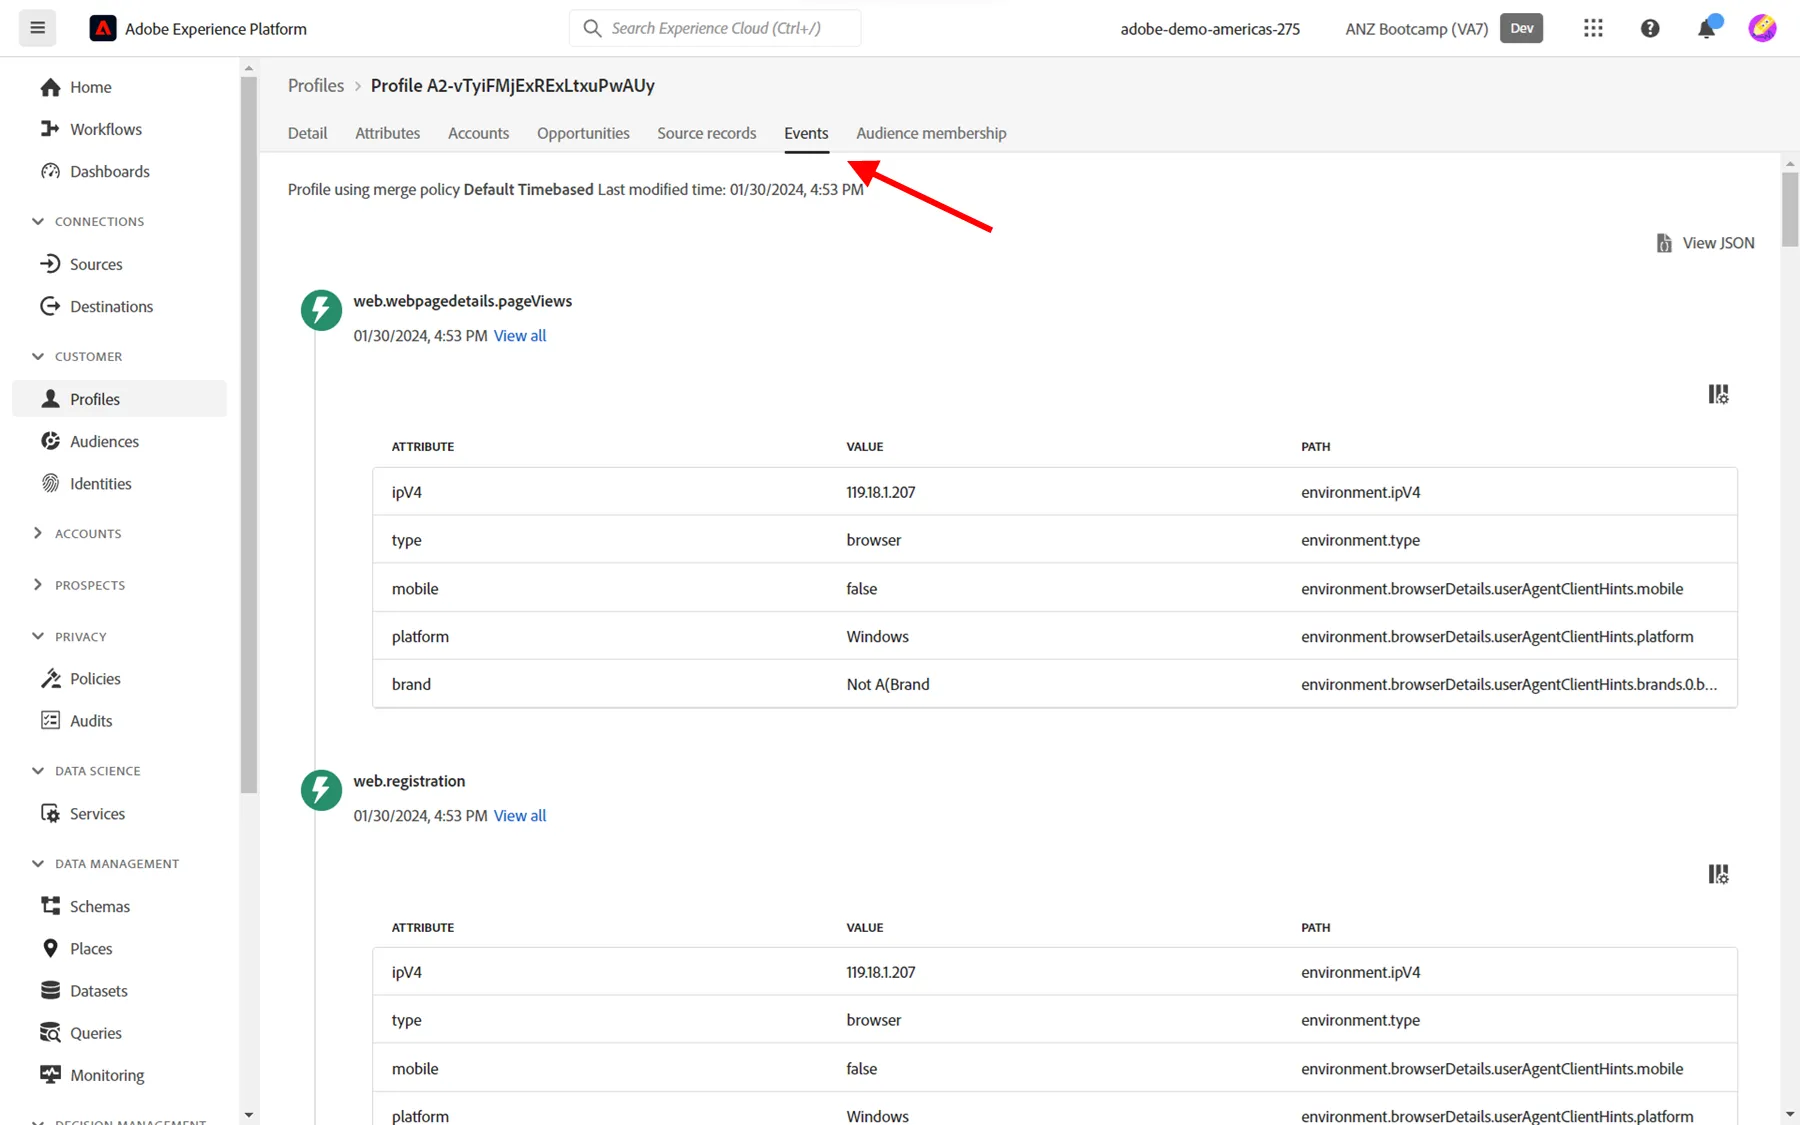Click View all for web.registration event
This screenshot has height=1125, width=1800.
520,816
